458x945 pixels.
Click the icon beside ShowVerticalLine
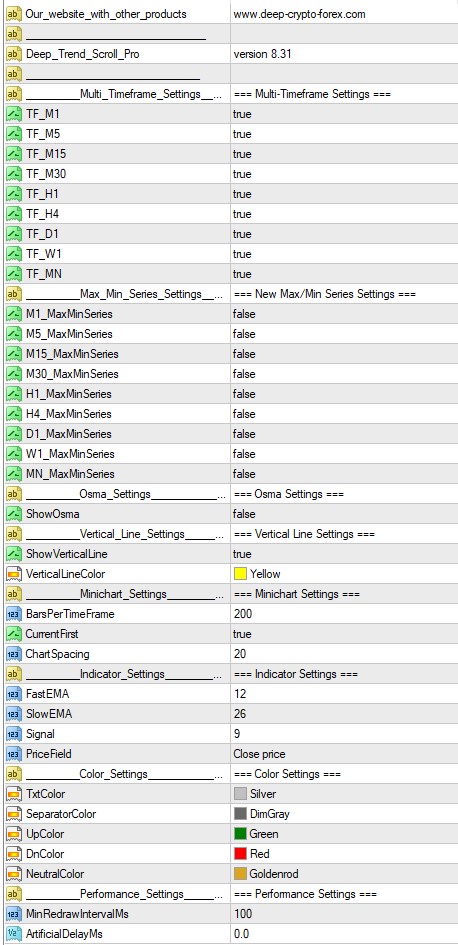pyautogui.click(x=13, y=554)
